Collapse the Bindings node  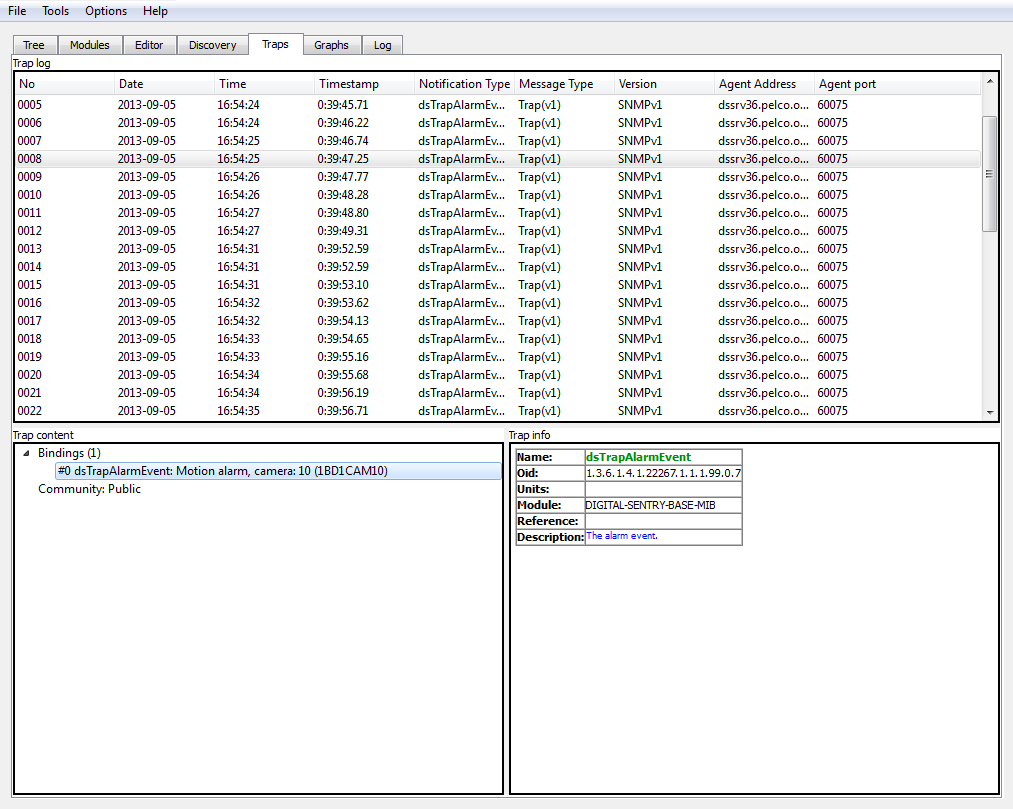pyautogui.click(x=23, y=452)
